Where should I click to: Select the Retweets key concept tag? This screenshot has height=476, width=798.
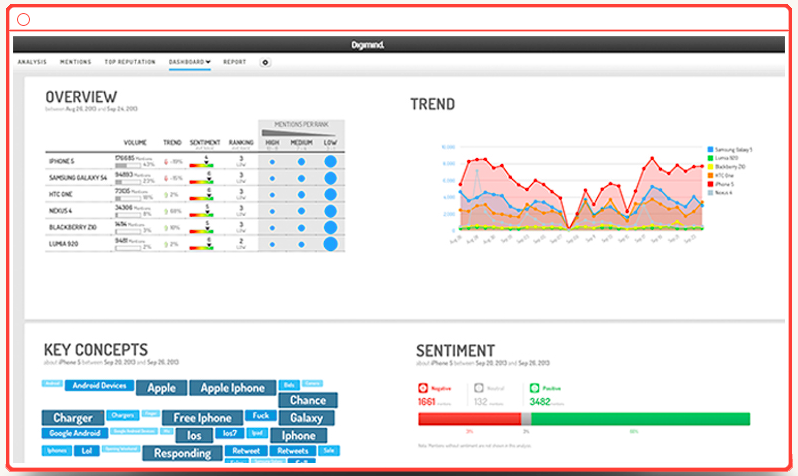click(293, 451)
